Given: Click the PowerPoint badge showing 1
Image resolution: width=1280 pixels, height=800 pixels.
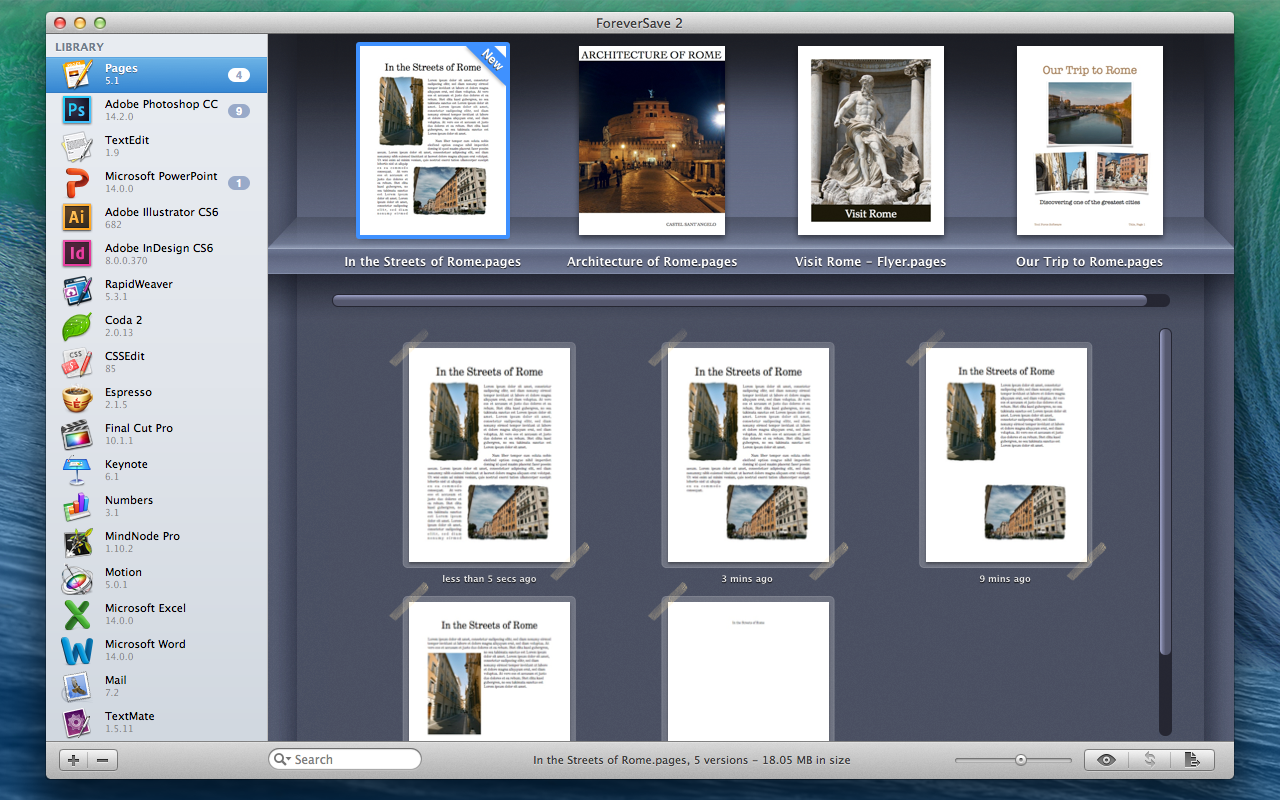Looking at the screenshot, I should point(238,183).
